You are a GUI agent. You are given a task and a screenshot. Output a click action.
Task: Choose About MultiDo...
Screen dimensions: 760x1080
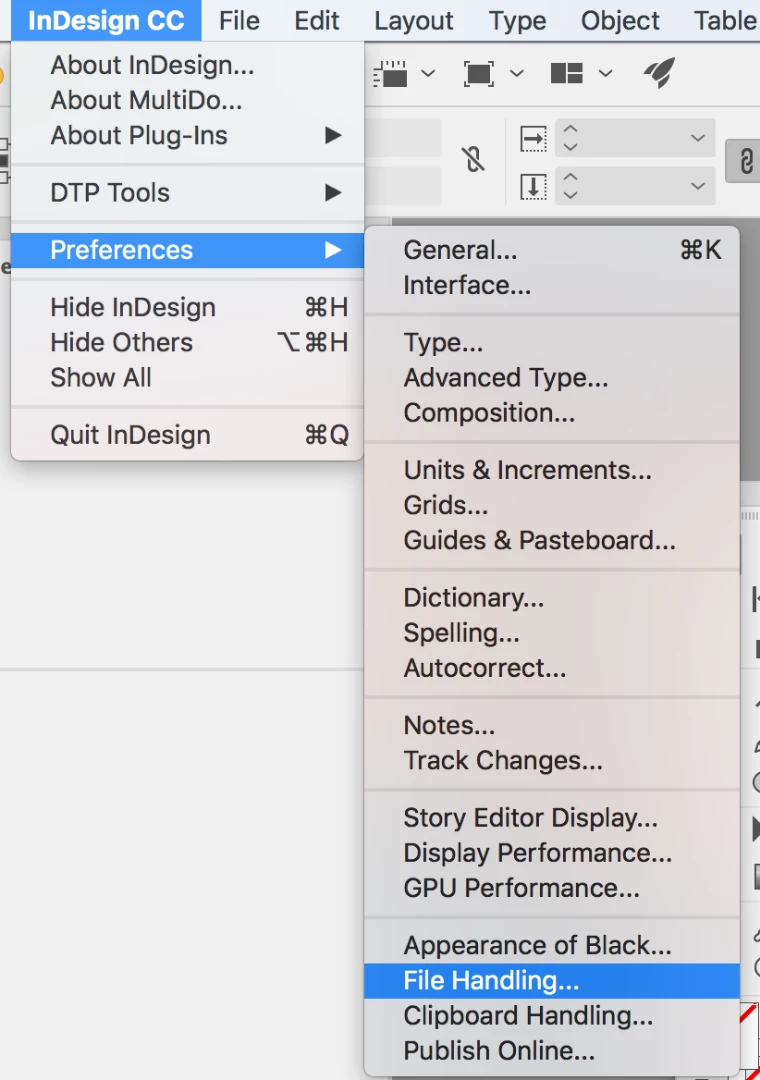(x=187, y=100)
